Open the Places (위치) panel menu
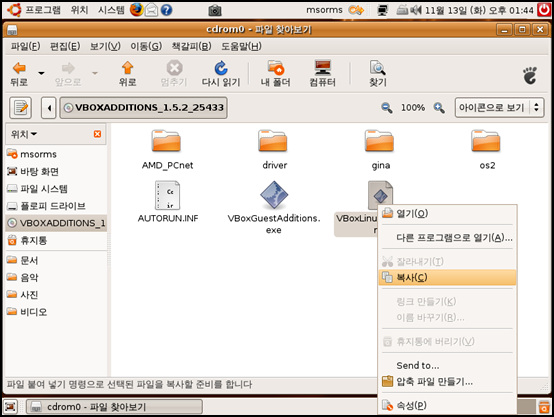 (x=79, y=10)
